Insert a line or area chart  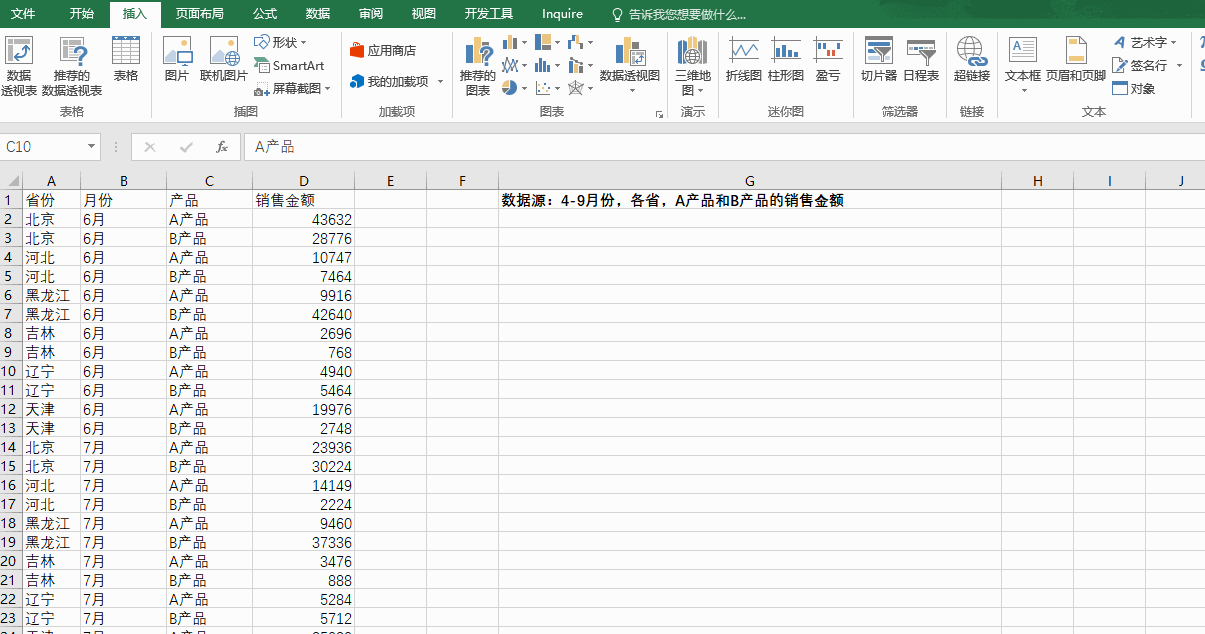tap(514, 65)
